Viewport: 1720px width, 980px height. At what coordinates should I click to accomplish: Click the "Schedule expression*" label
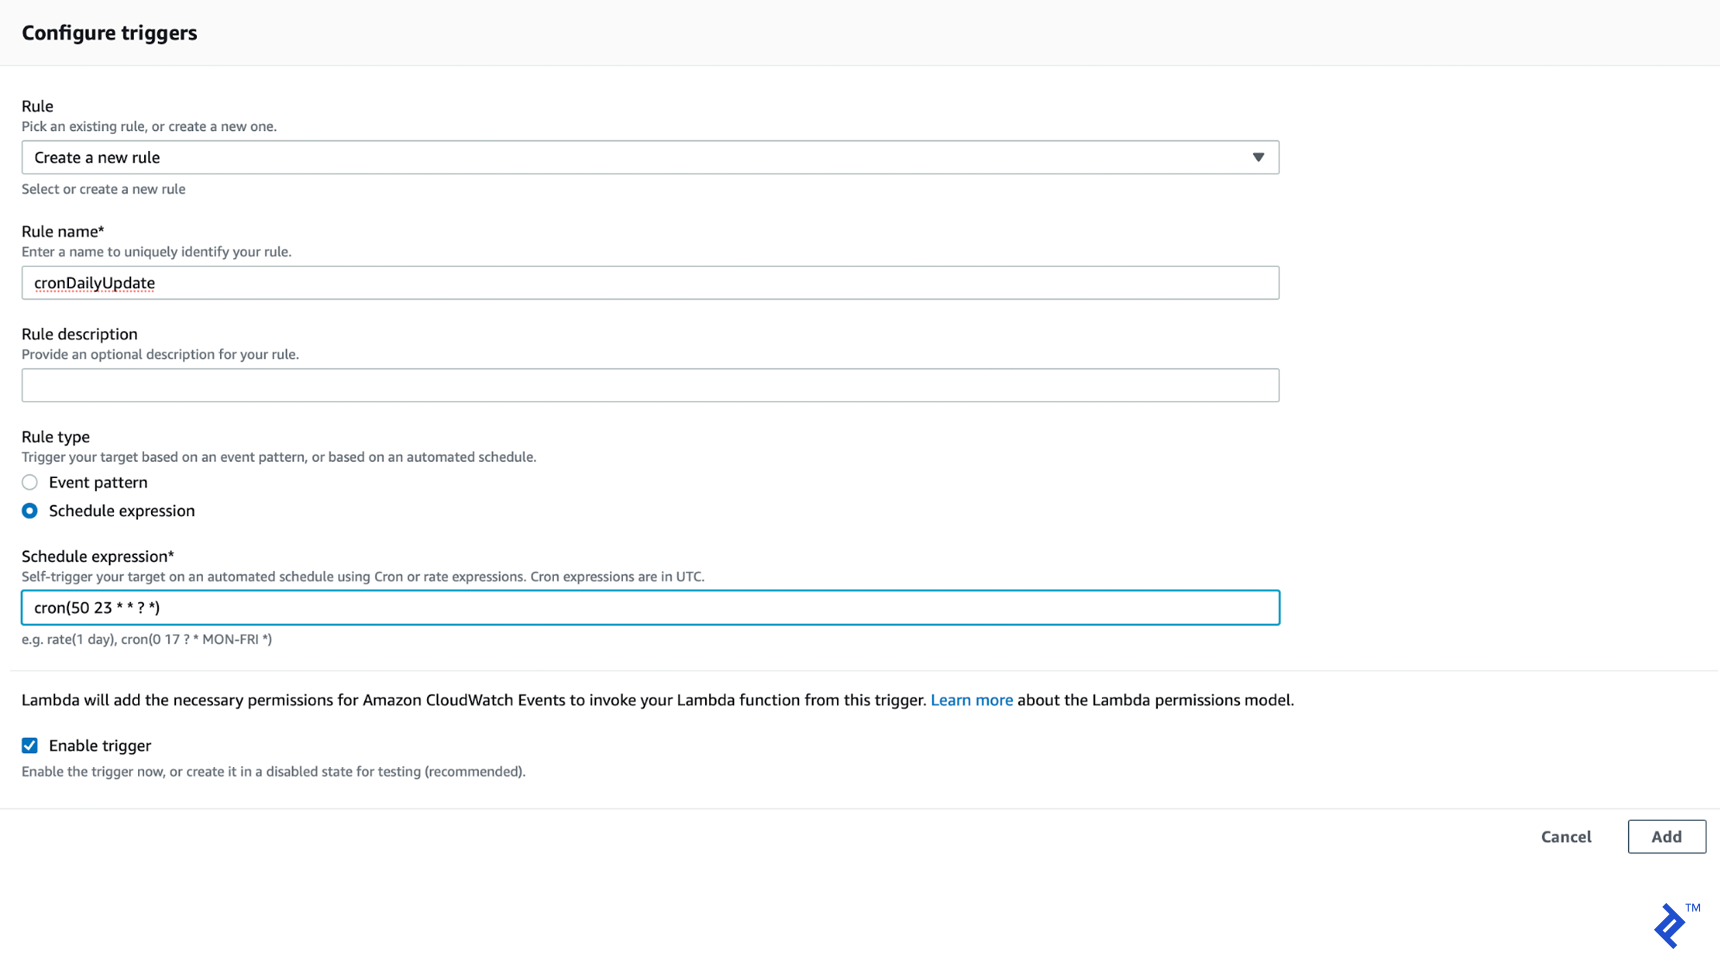click(x=97, y=556)
